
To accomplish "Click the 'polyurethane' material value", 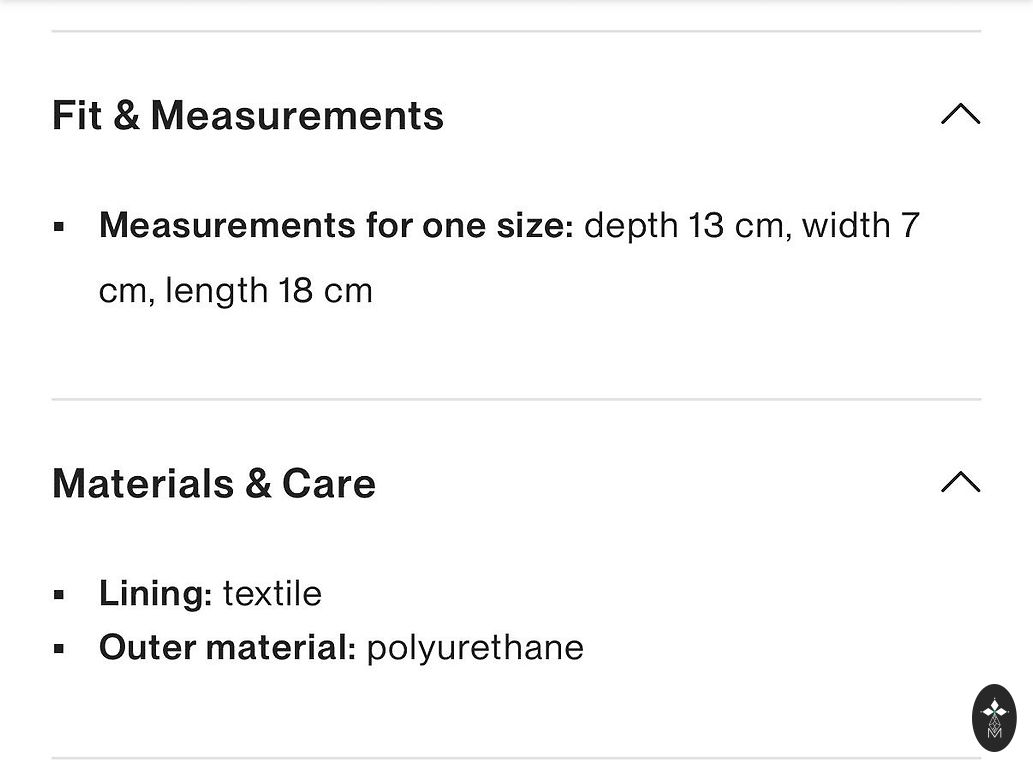I will click(475, 647).
